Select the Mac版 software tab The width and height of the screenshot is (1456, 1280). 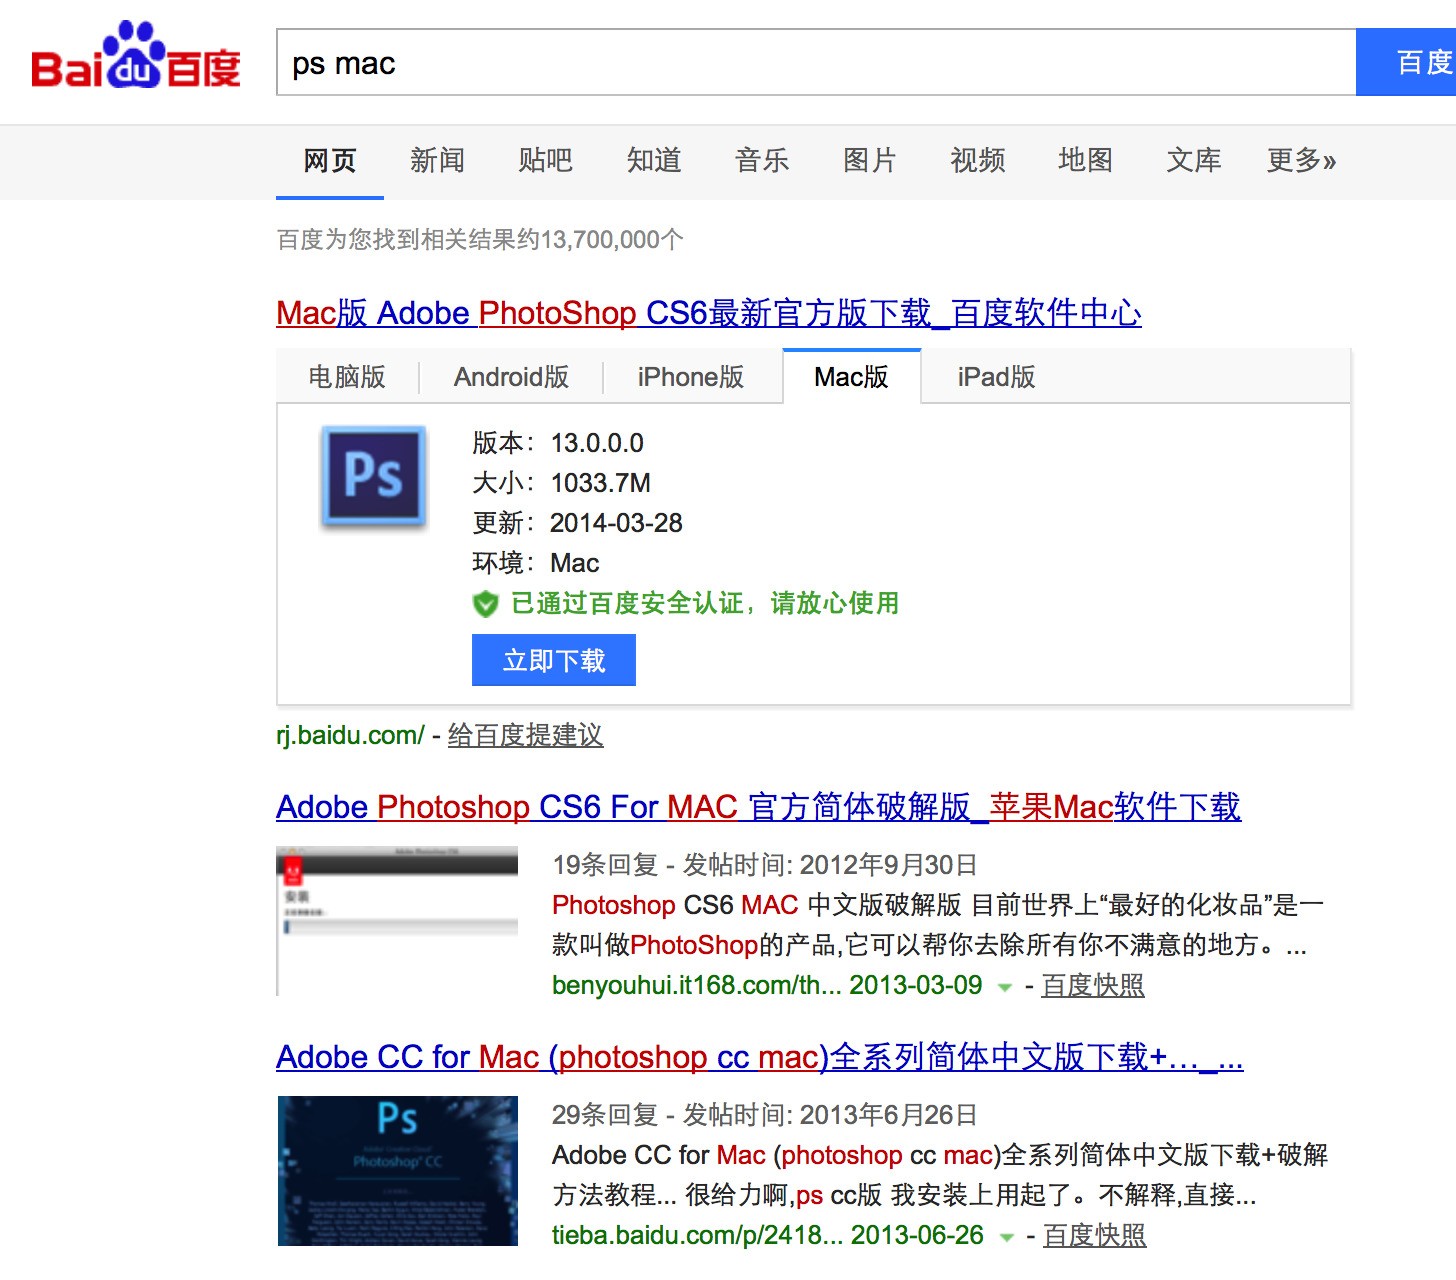click(851, 377)
